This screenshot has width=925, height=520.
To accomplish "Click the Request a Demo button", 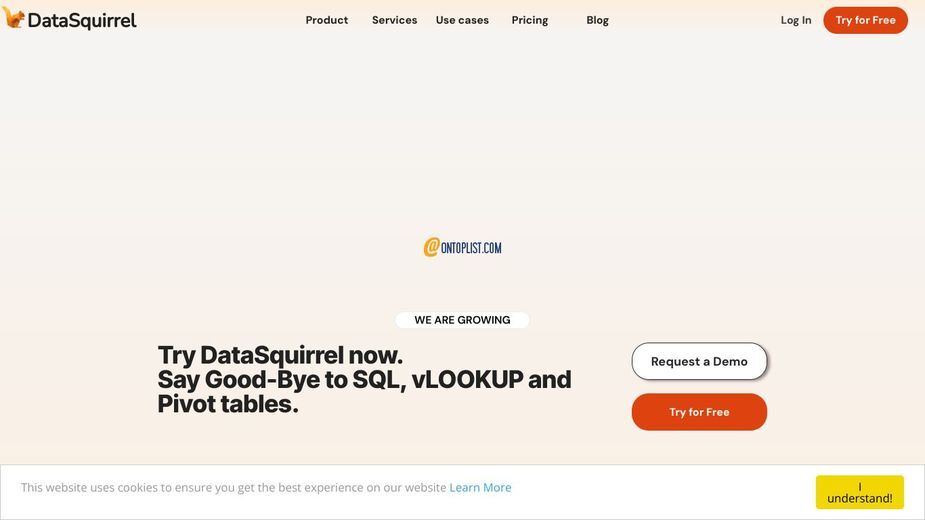I will tap(699, 361).
